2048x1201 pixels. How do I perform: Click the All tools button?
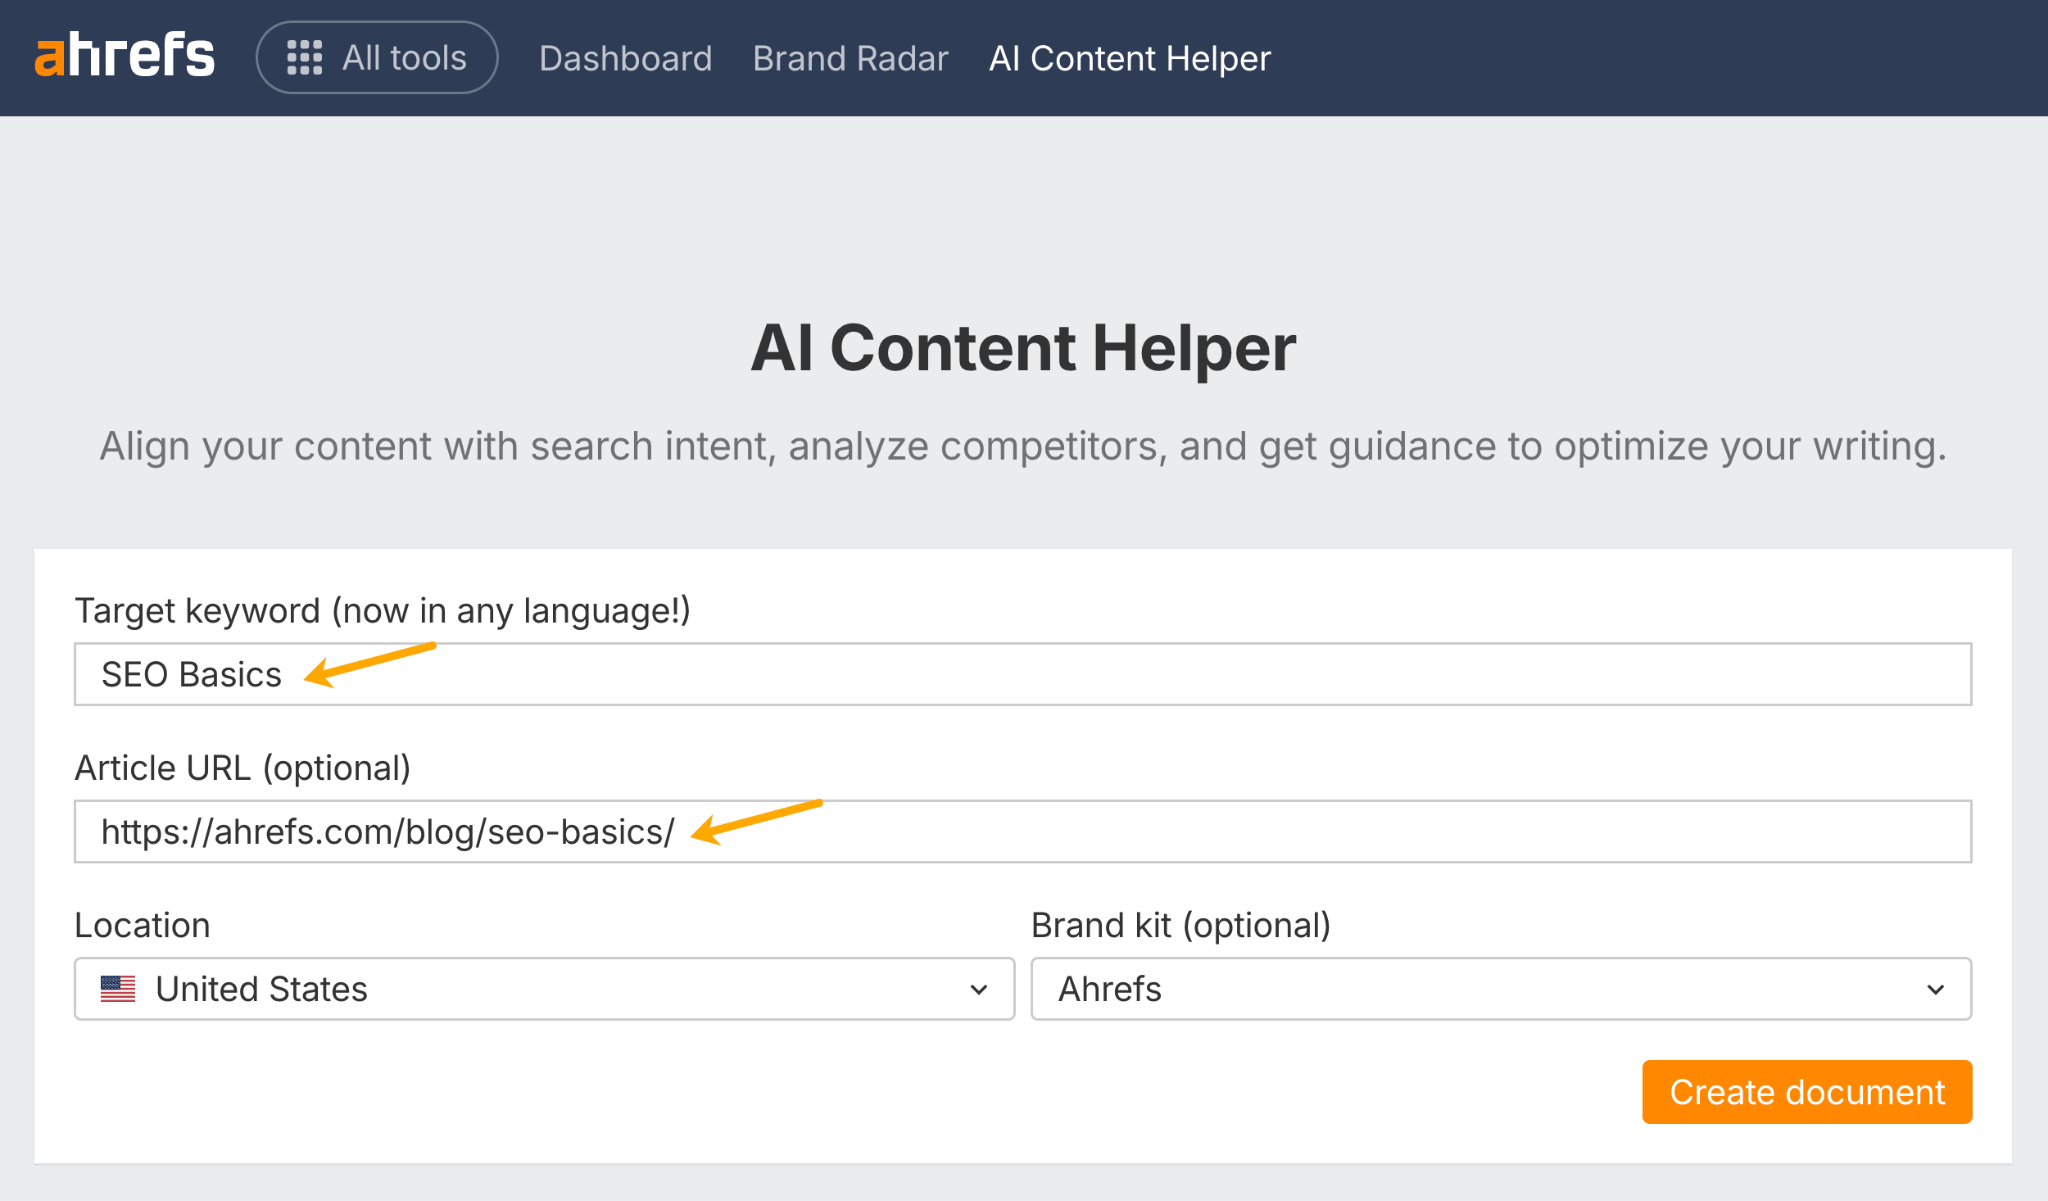click(377, 57)
